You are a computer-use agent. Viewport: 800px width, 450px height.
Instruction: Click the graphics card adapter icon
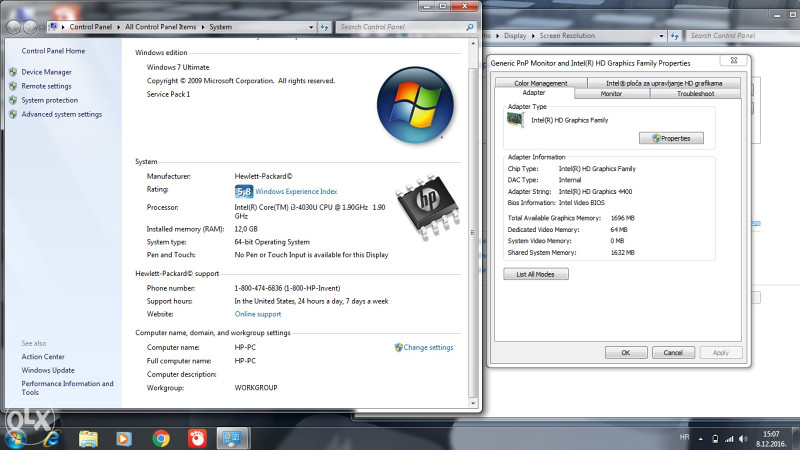point(515,120)
